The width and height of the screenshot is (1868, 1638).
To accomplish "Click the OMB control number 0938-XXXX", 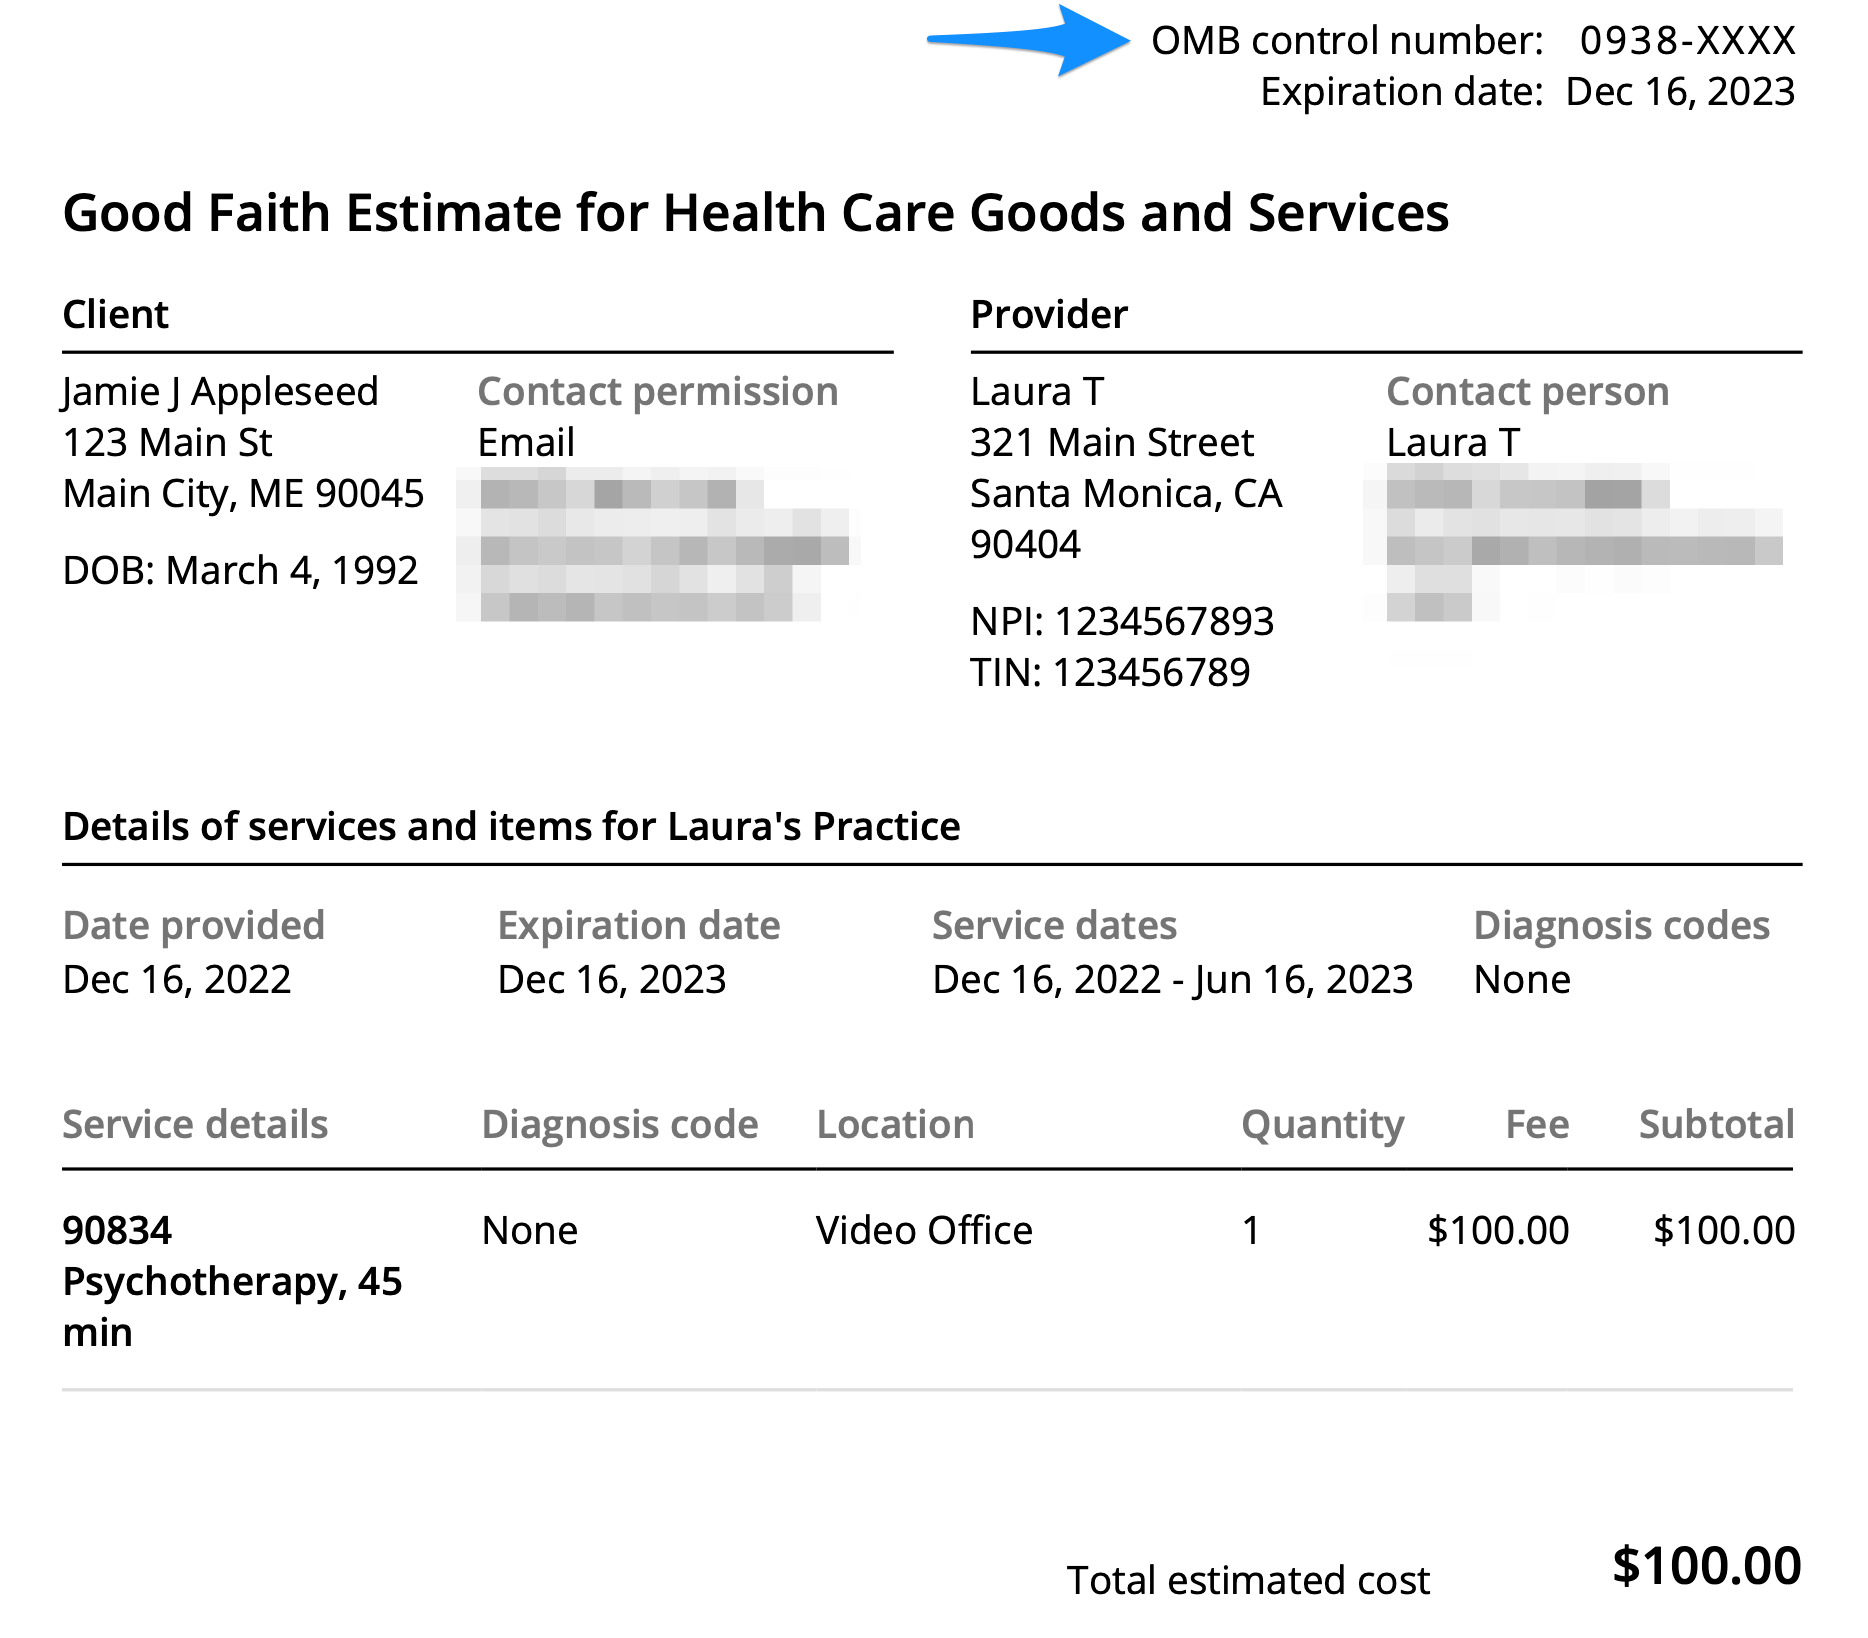I will pyautogui.click(x=1687, y=41).
